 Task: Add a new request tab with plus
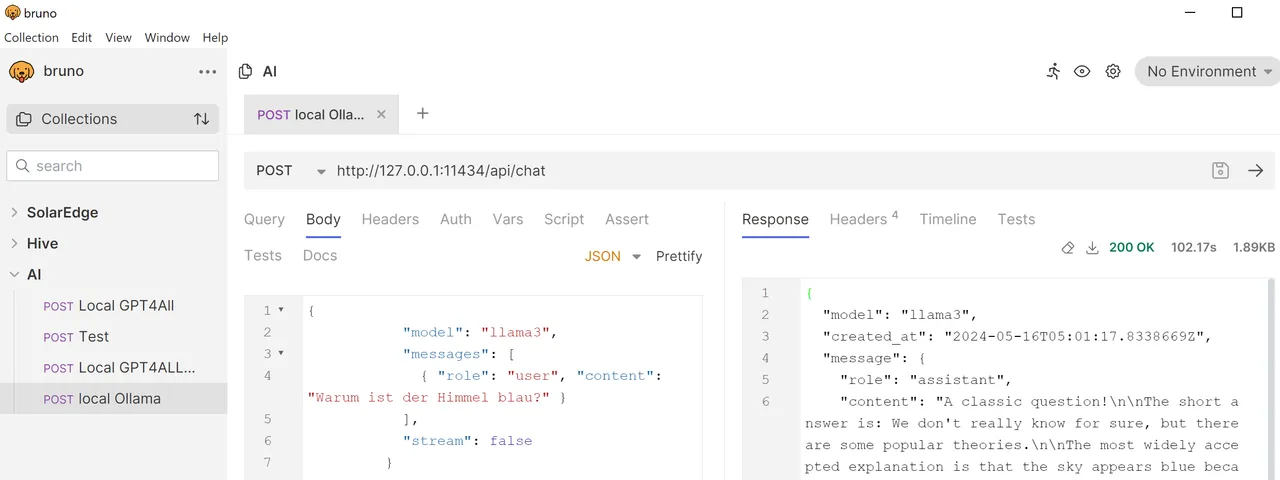pos(422,113)
